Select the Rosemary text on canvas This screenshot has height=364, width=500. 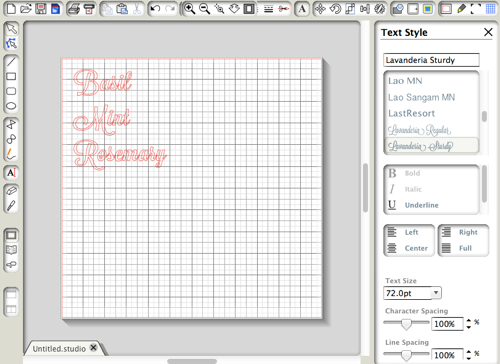click(x=120, y=154)
